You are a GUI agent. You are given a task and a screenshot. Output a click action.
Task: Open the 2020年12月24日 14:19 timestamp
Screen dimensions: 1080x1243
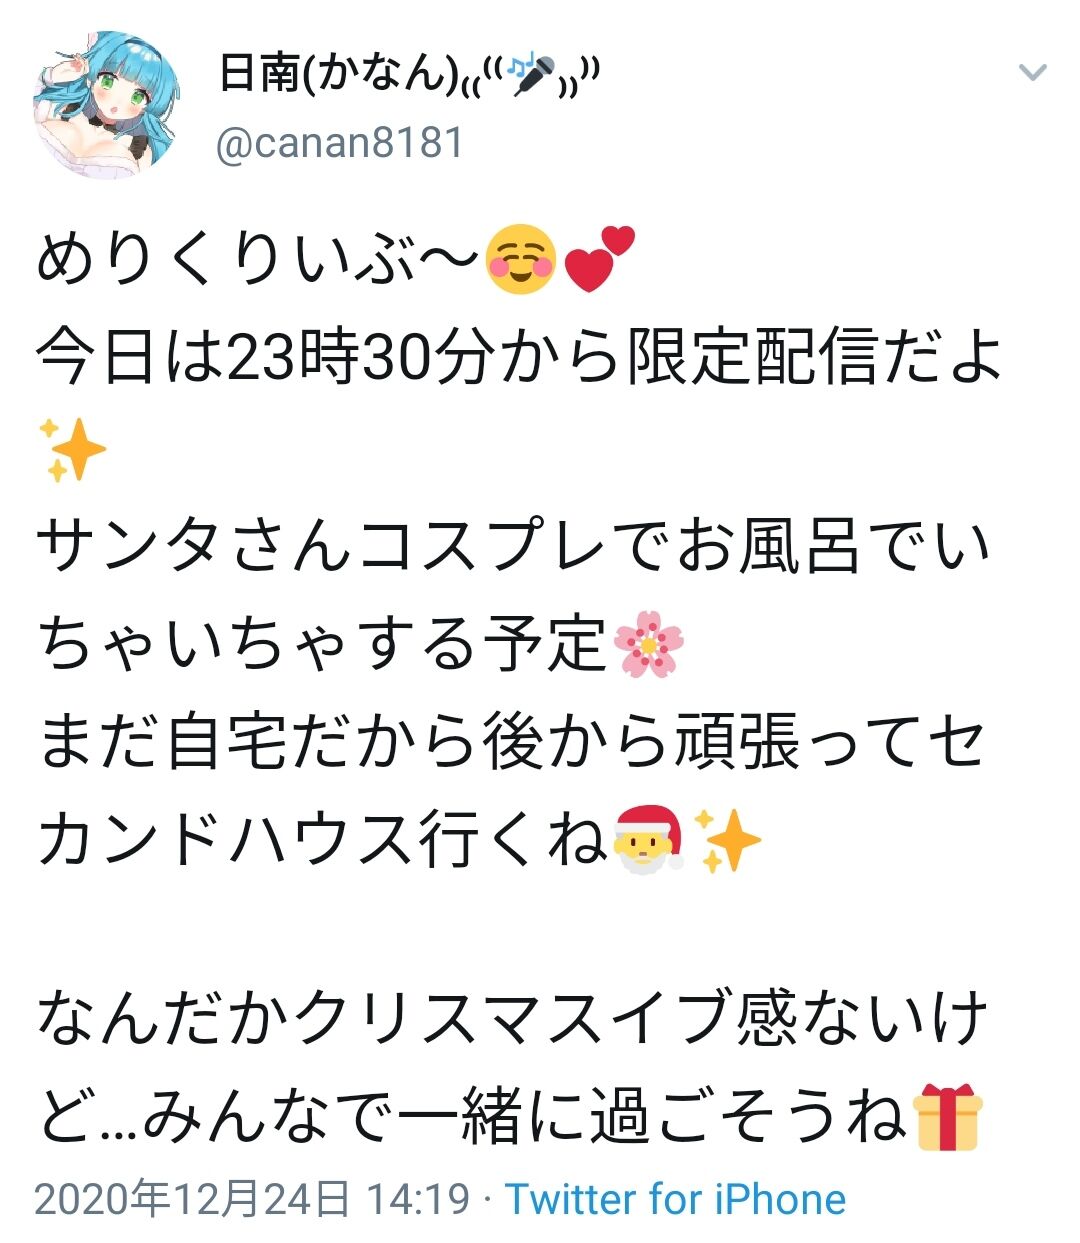252,1199
